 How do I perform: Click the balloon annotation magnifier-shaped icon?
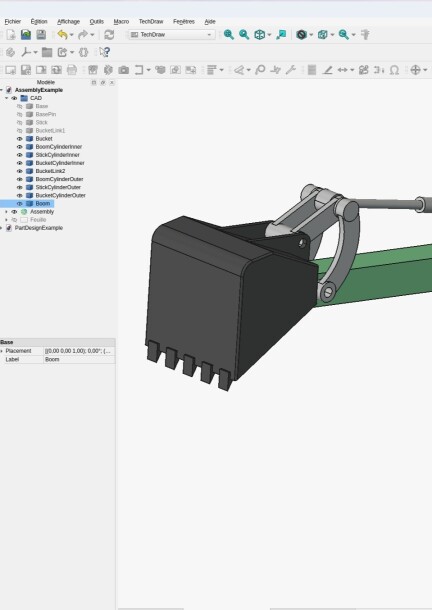[260, 70]
